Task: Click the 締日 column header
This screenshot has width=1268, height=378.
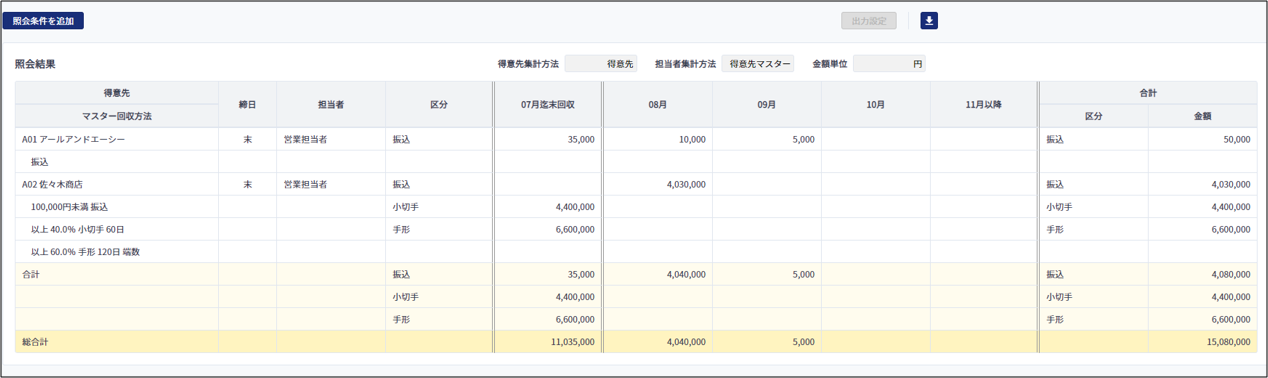Action: tap(248, 105)
